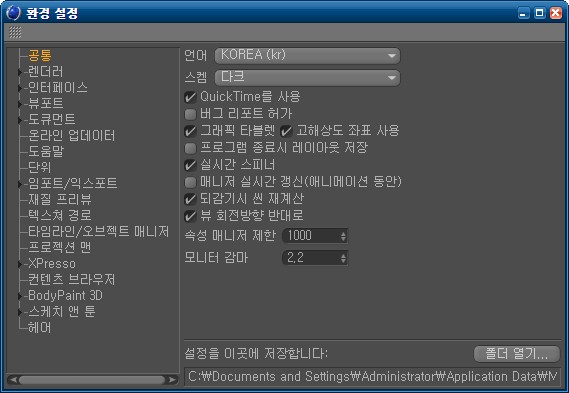Viewport: 569px width, 393px height.
Task: Select the 임포트/익스포트 category
Action: [x=73, y=183]
